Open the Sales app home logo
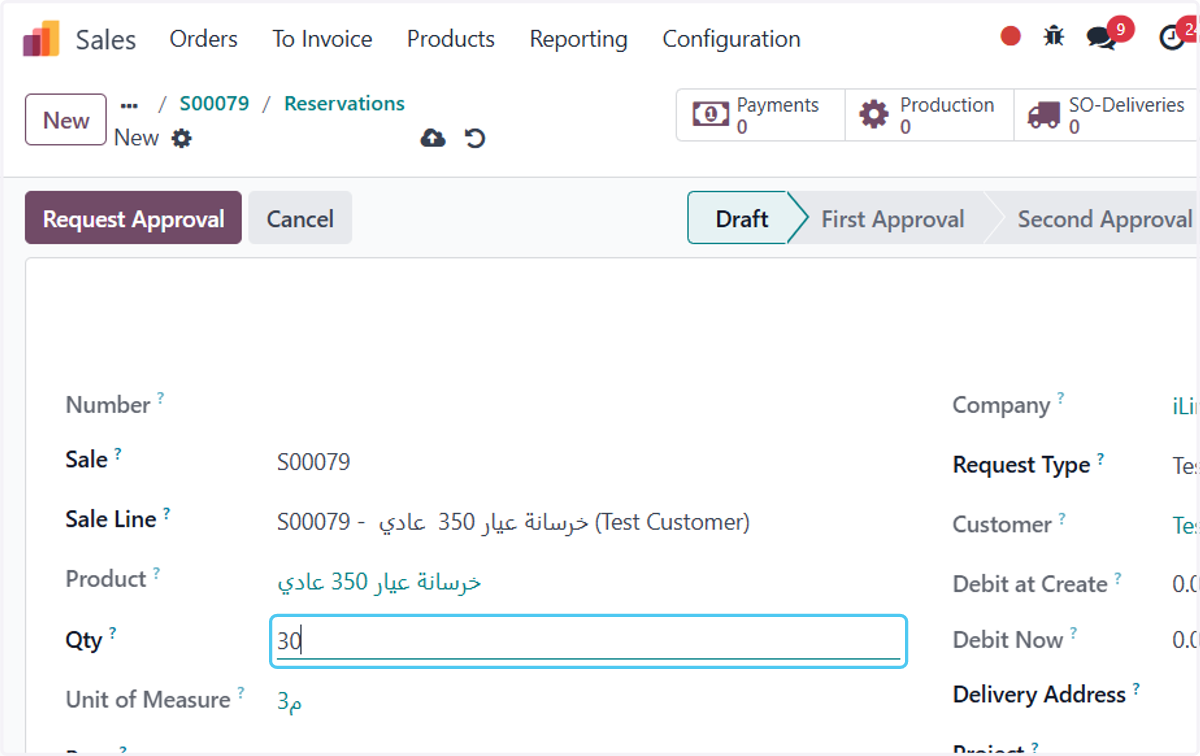 (41, 39)
